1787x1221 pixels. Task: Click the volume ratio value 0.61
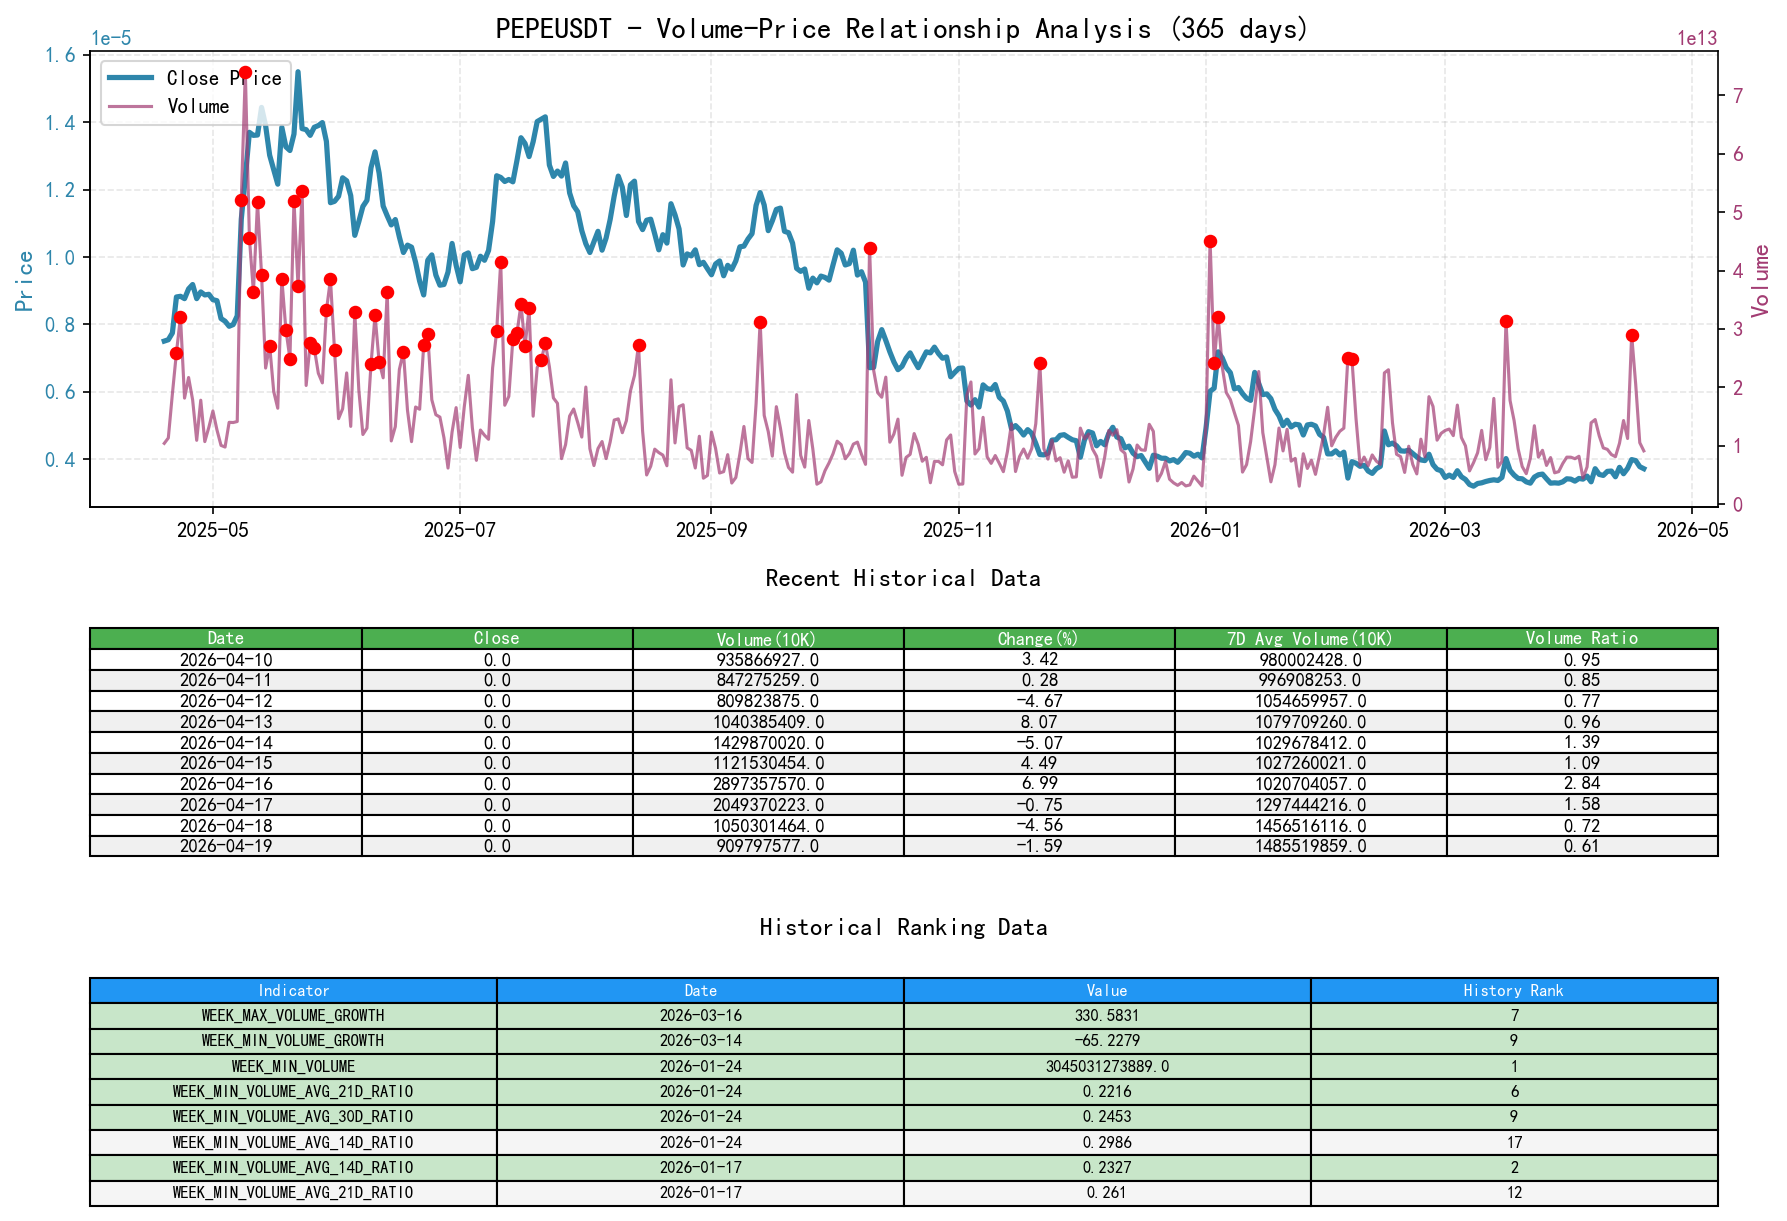[1582, 846]
